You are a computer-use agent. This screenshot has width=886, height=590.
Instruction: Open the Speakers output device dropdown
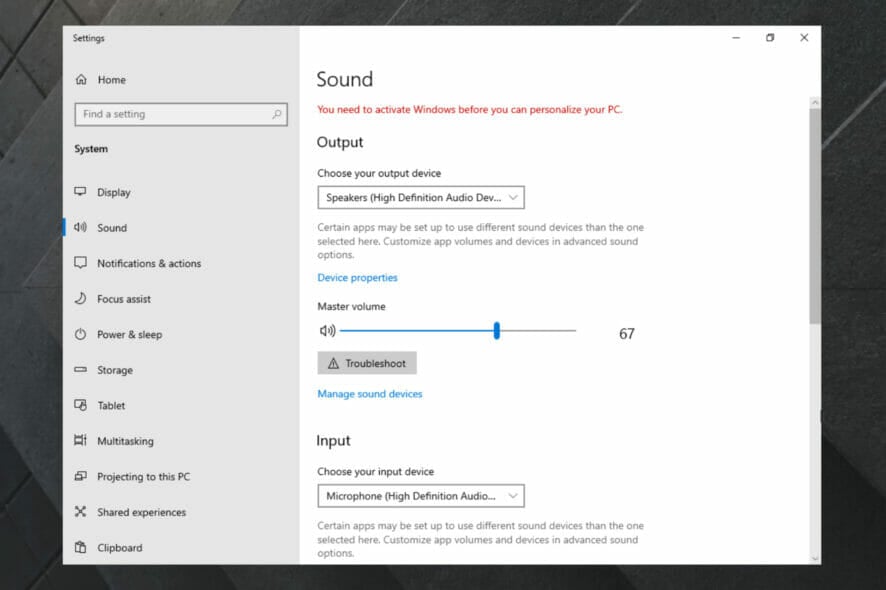[x=421, y=197]
